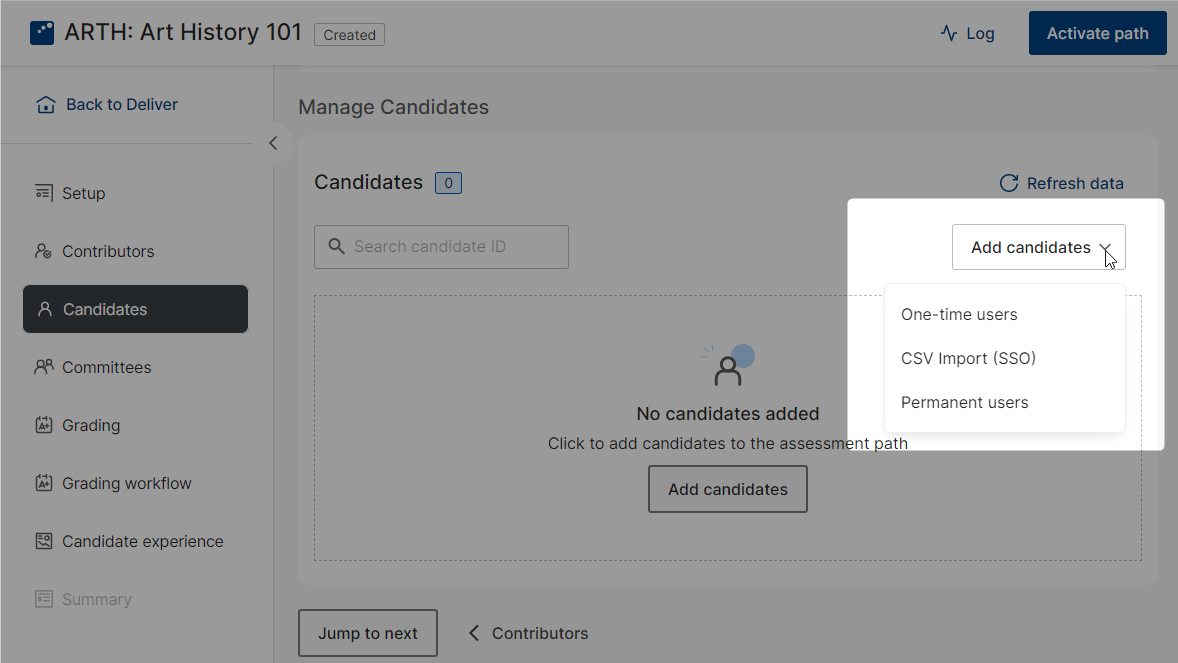
Task: Choose CSV Import (SSO) option
Action: coord(1004,359)
